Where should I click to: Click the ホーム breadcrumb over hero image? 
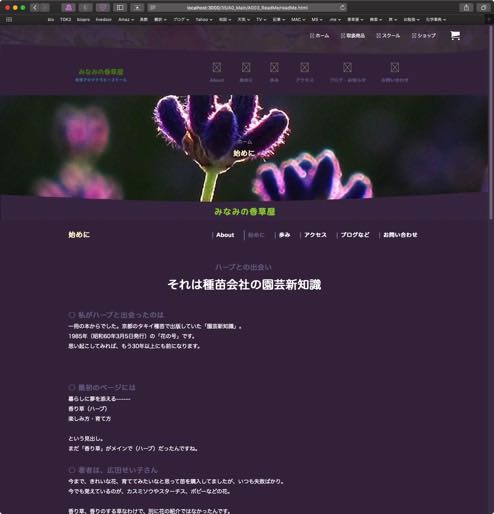(x=245, y=142)
